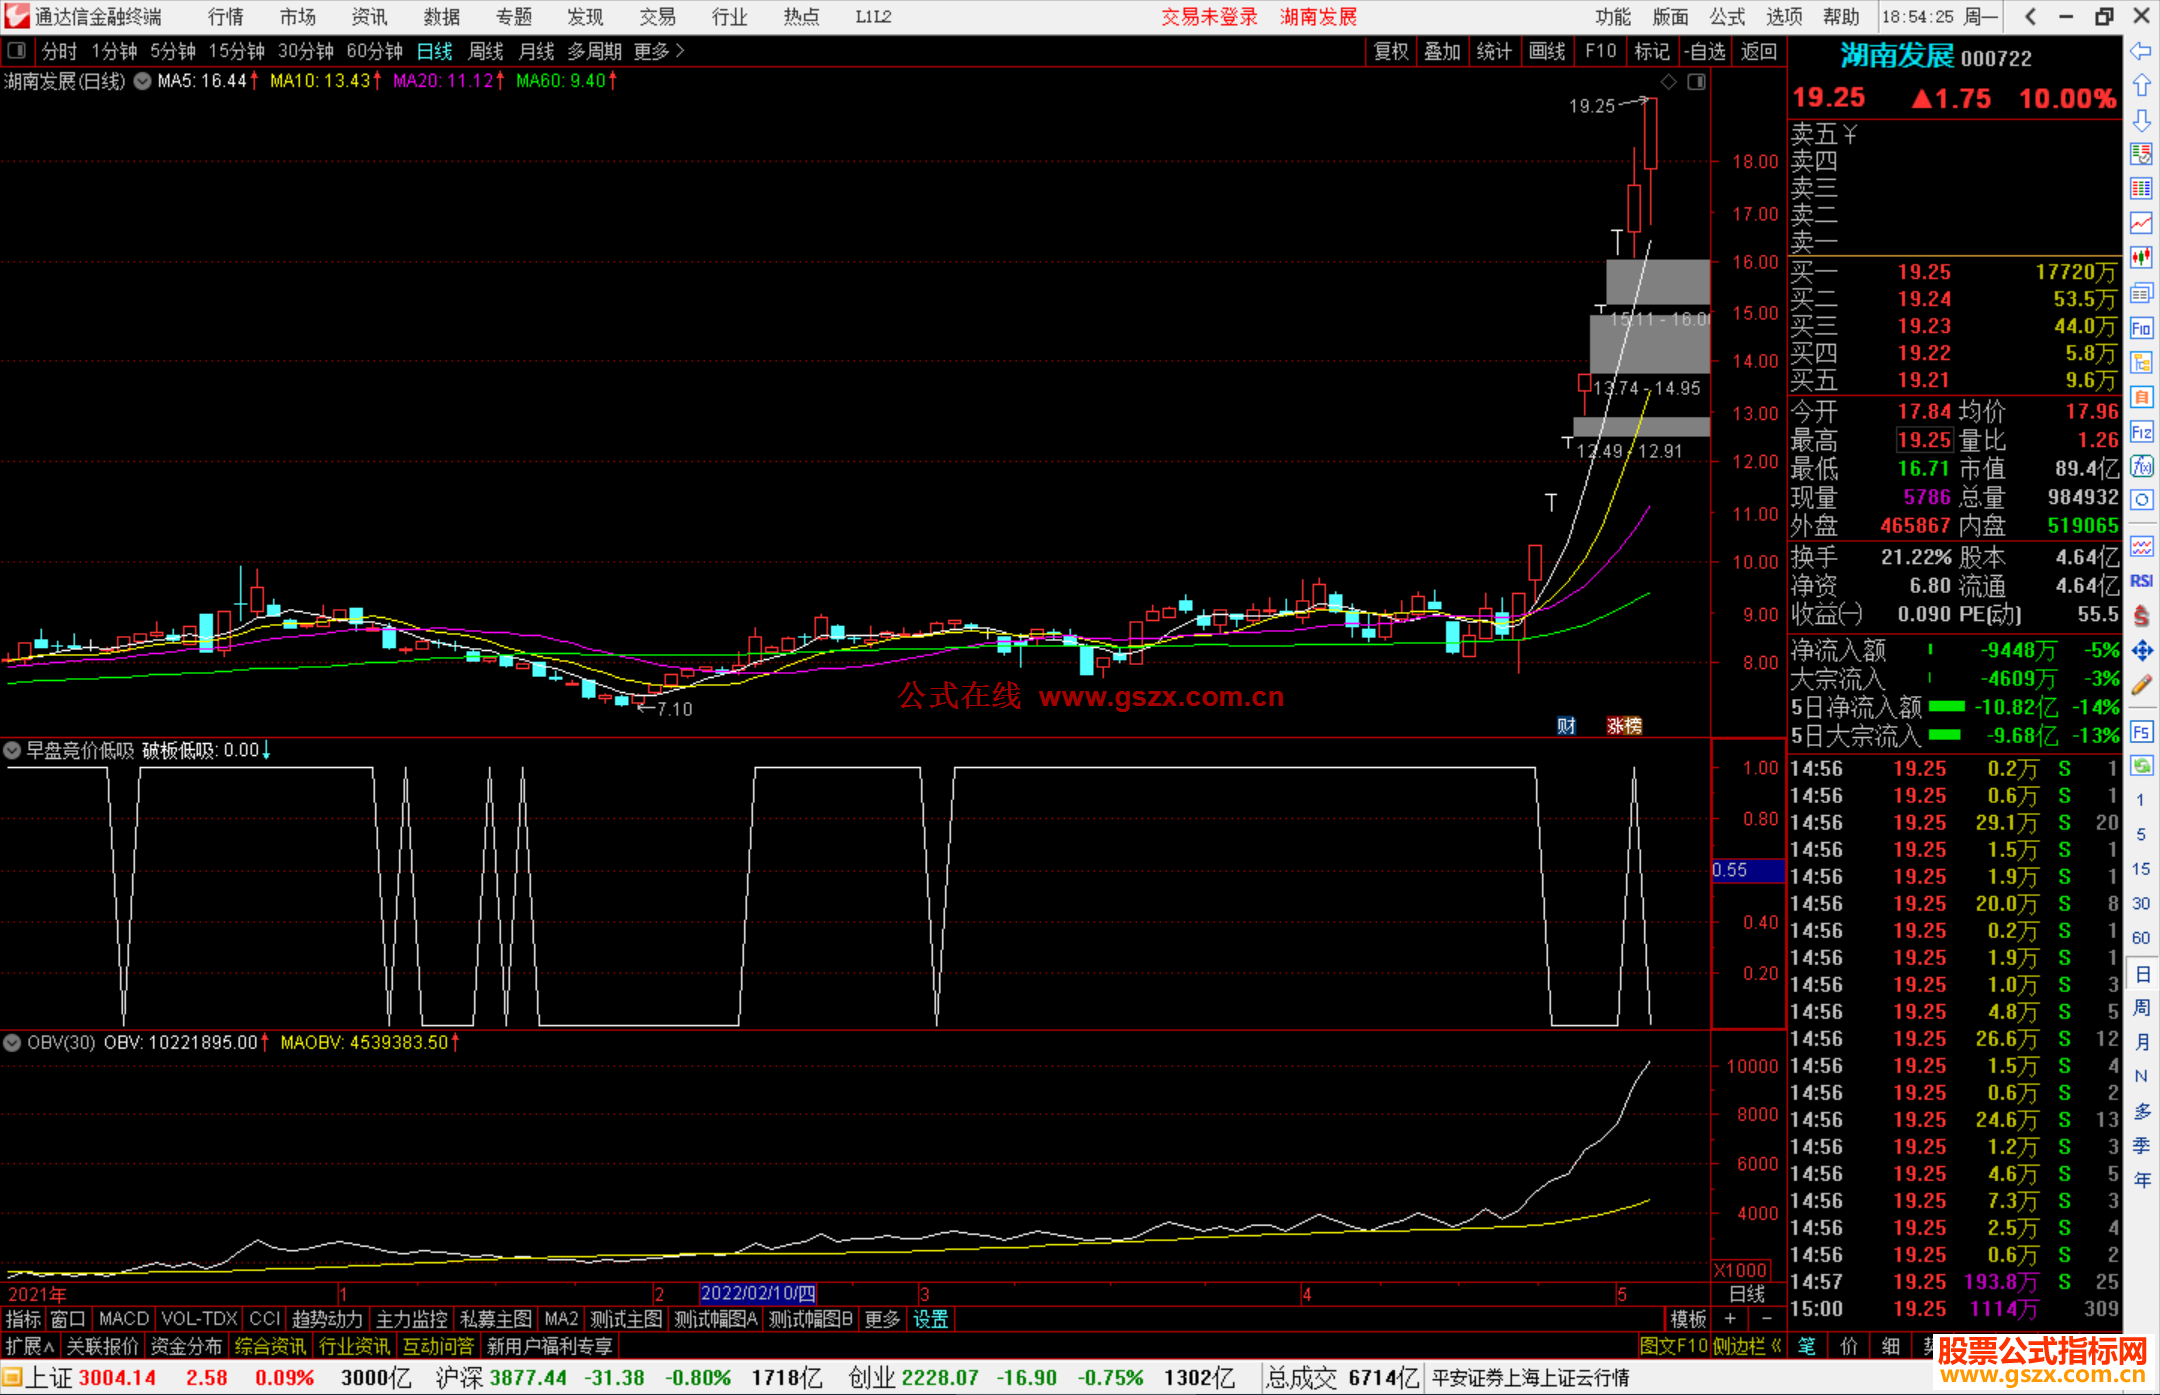The image size is (2160, 1395).
Task: Open the 交易 menu
Action: [x=657, y=17]
